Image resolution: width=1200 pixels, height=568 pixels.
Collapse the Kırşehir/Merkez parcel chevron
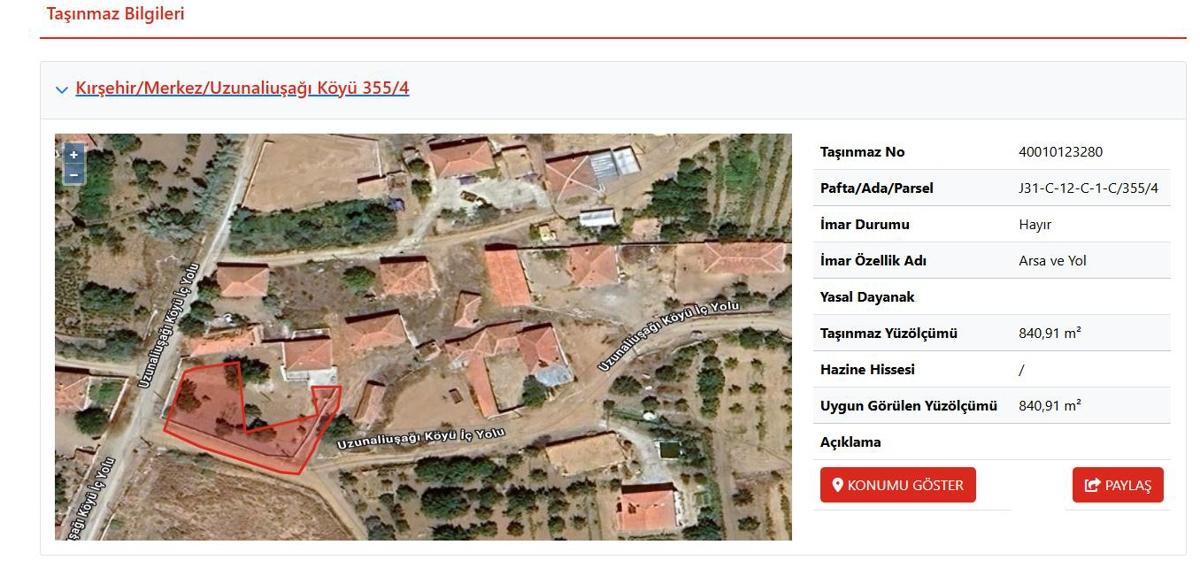pyautogui.click(x=62, y=90)
